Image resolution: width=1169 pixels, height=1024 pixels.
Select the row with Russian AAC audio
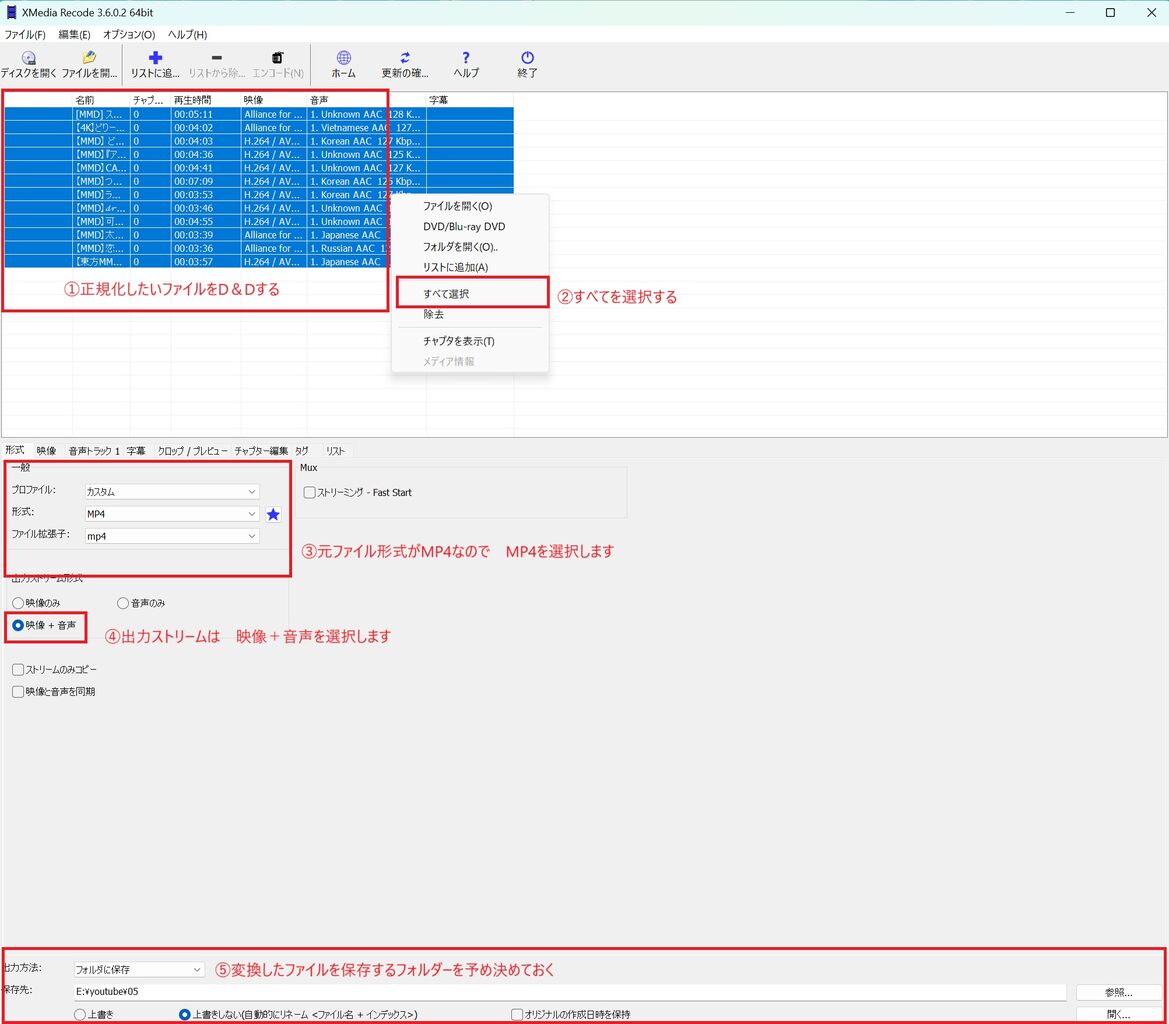(x=198, y=249)
